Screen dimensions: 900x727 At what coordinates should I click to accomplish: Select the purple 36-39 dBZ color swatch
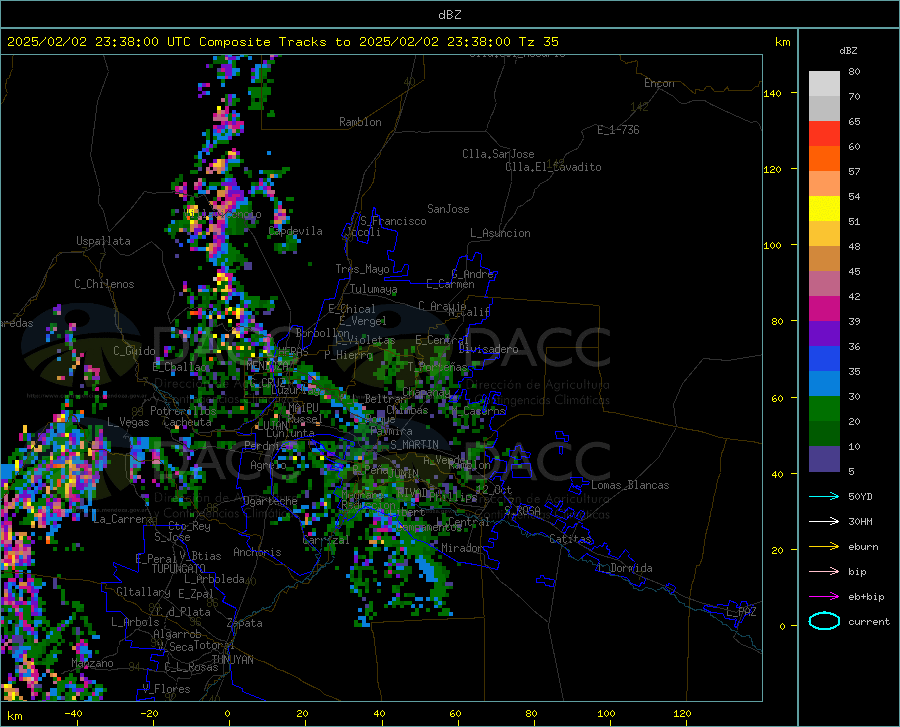(824, 334)
